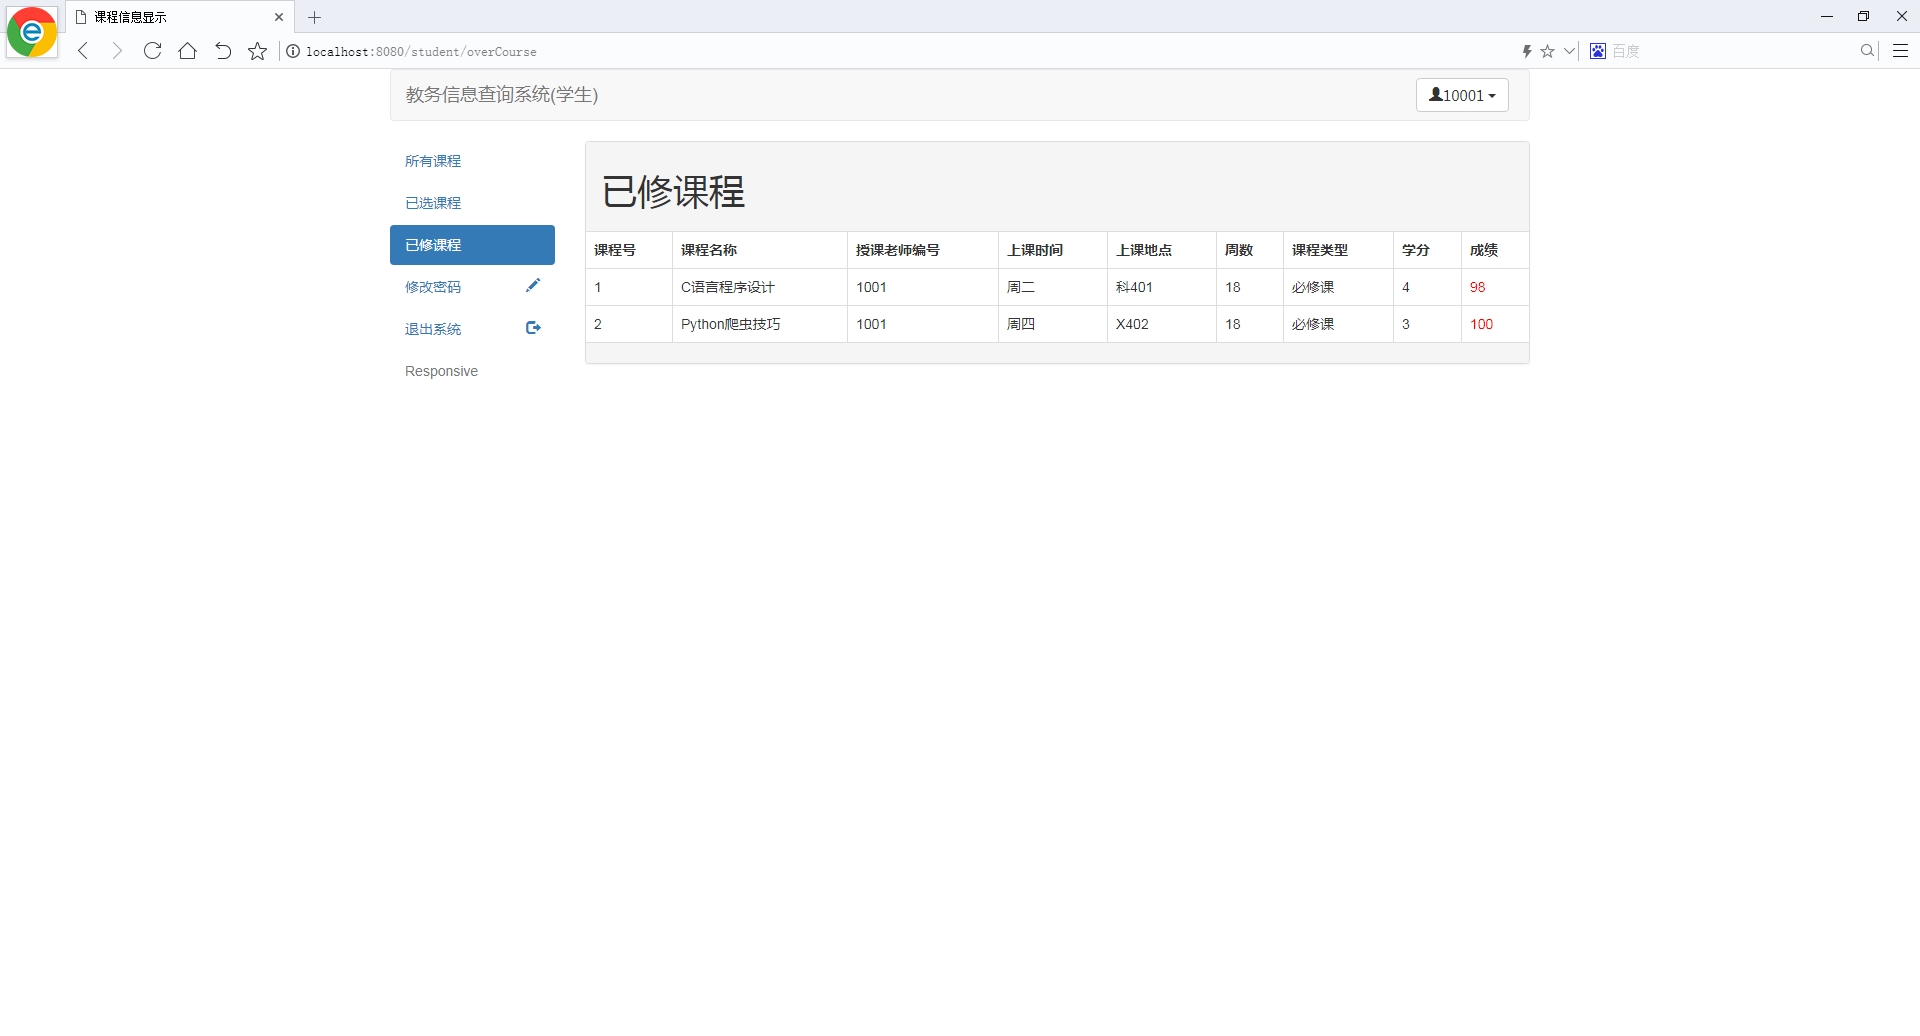Click 退出系统 sidebar link
Viewport: 1920px width, 1036px height.
[433, 329]
